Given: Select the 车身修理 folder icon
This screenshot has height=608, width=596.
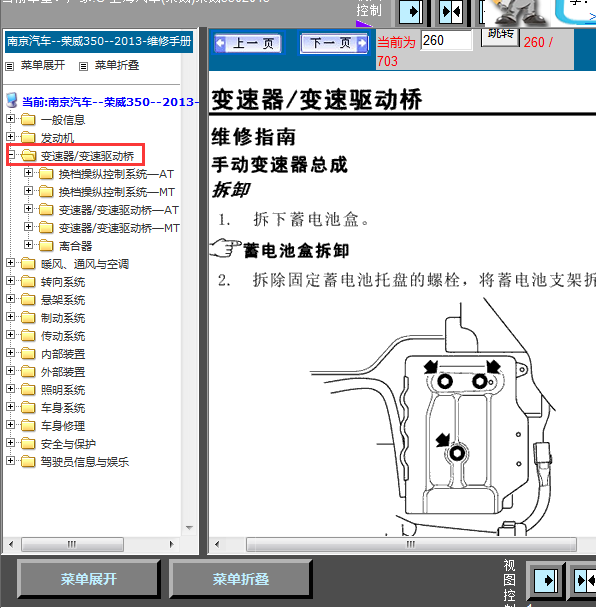Looking at the screenshot, I should (28, 425).
